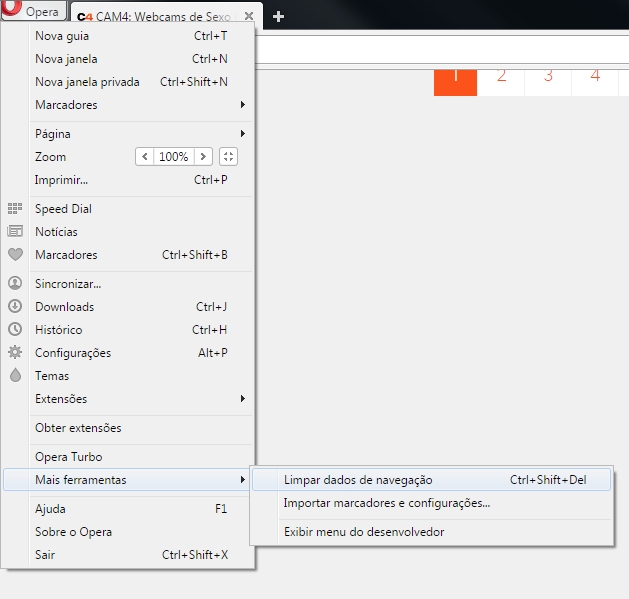Increase zoom with right arrow button
This screenshot has height=599, width=629.
(x=203, y=157)
